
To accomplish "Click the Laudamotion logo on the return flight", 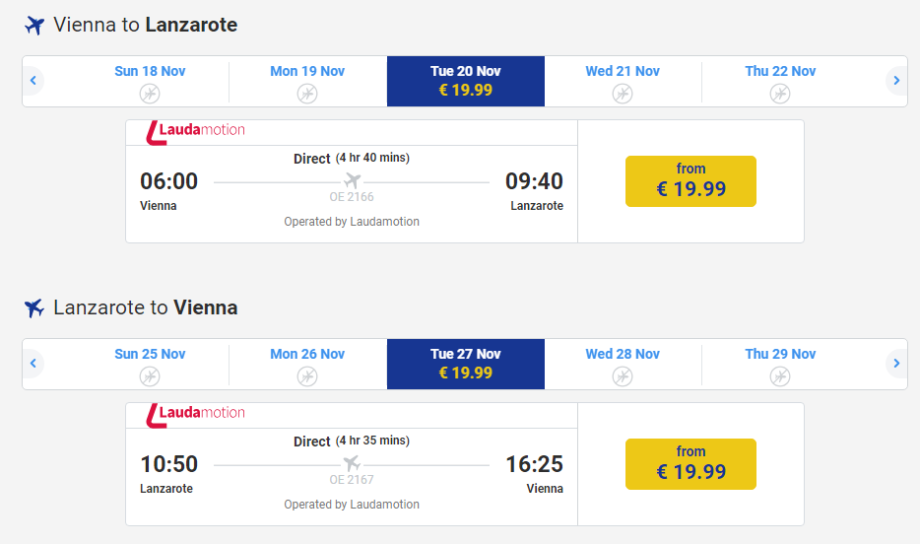I will point(196,413).
